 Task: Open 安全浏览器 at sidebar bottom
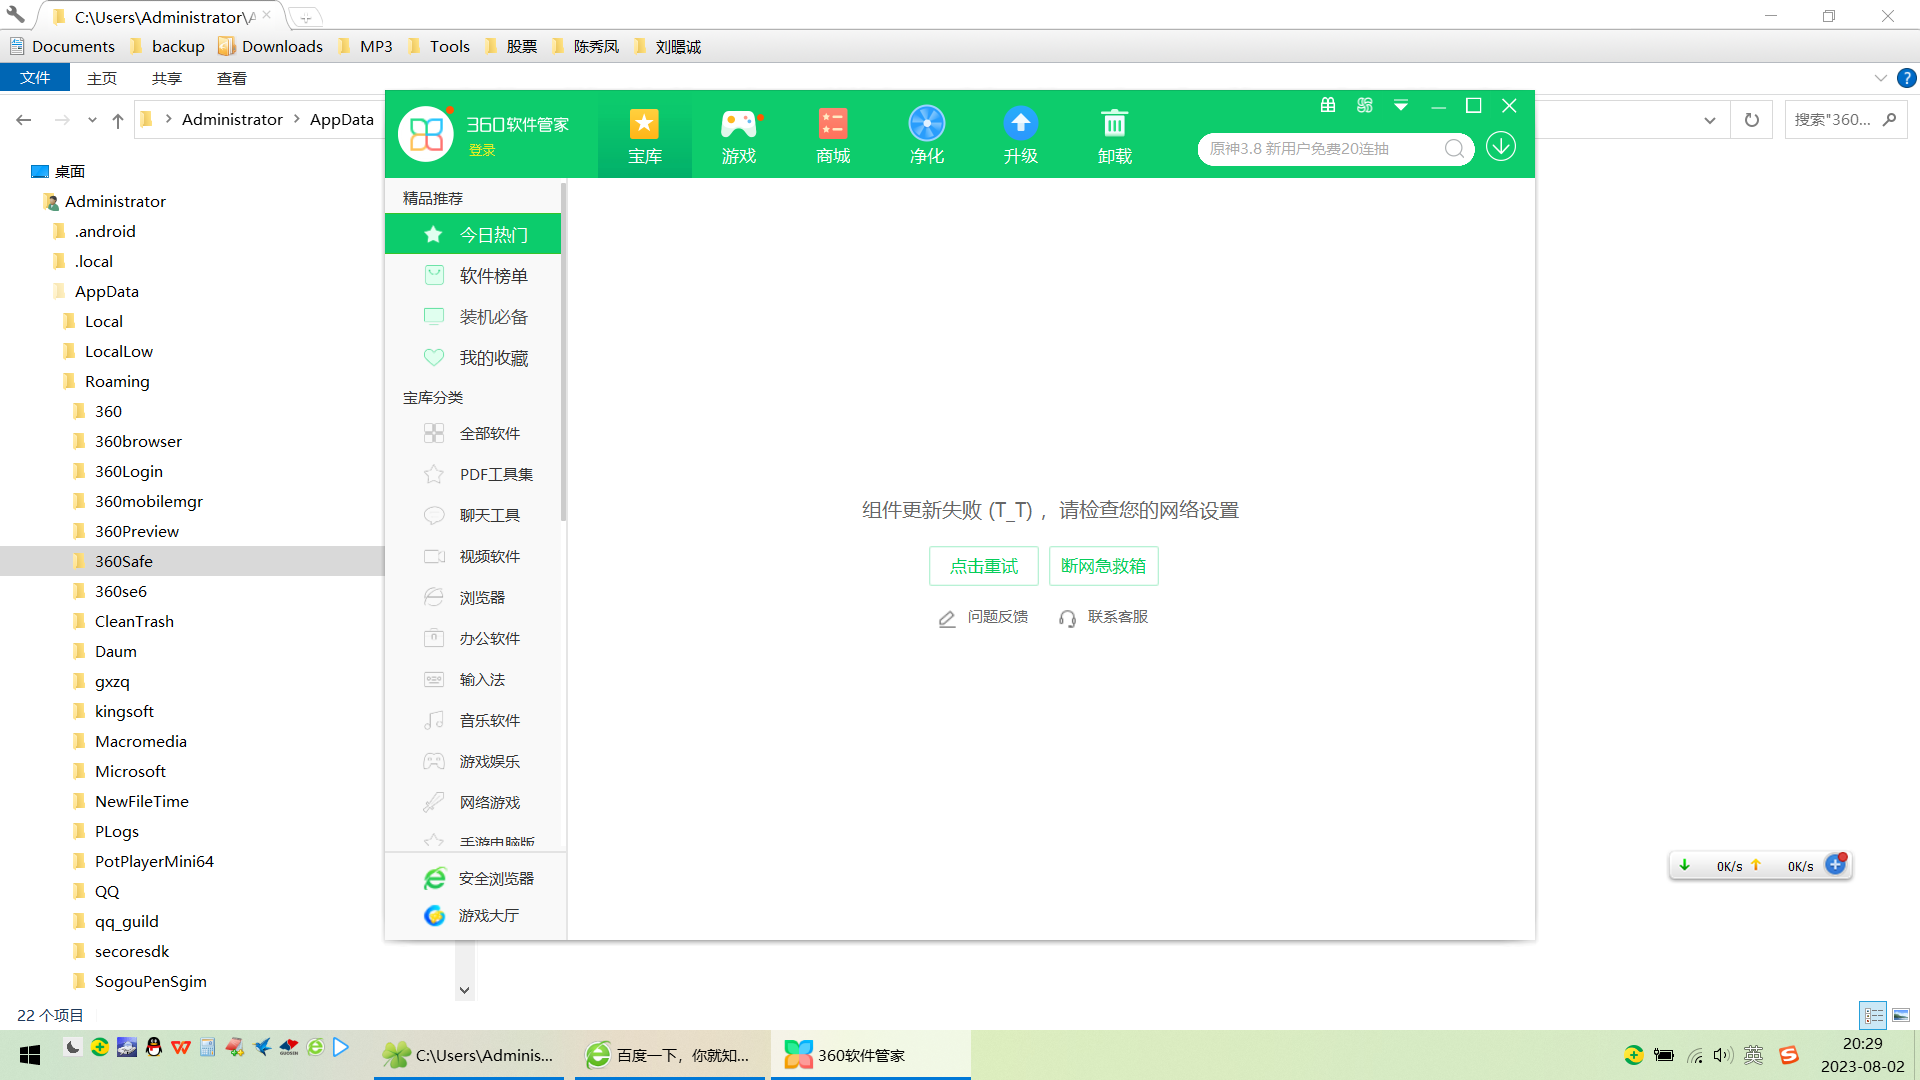pyautogui.click(x=478, y=878)
